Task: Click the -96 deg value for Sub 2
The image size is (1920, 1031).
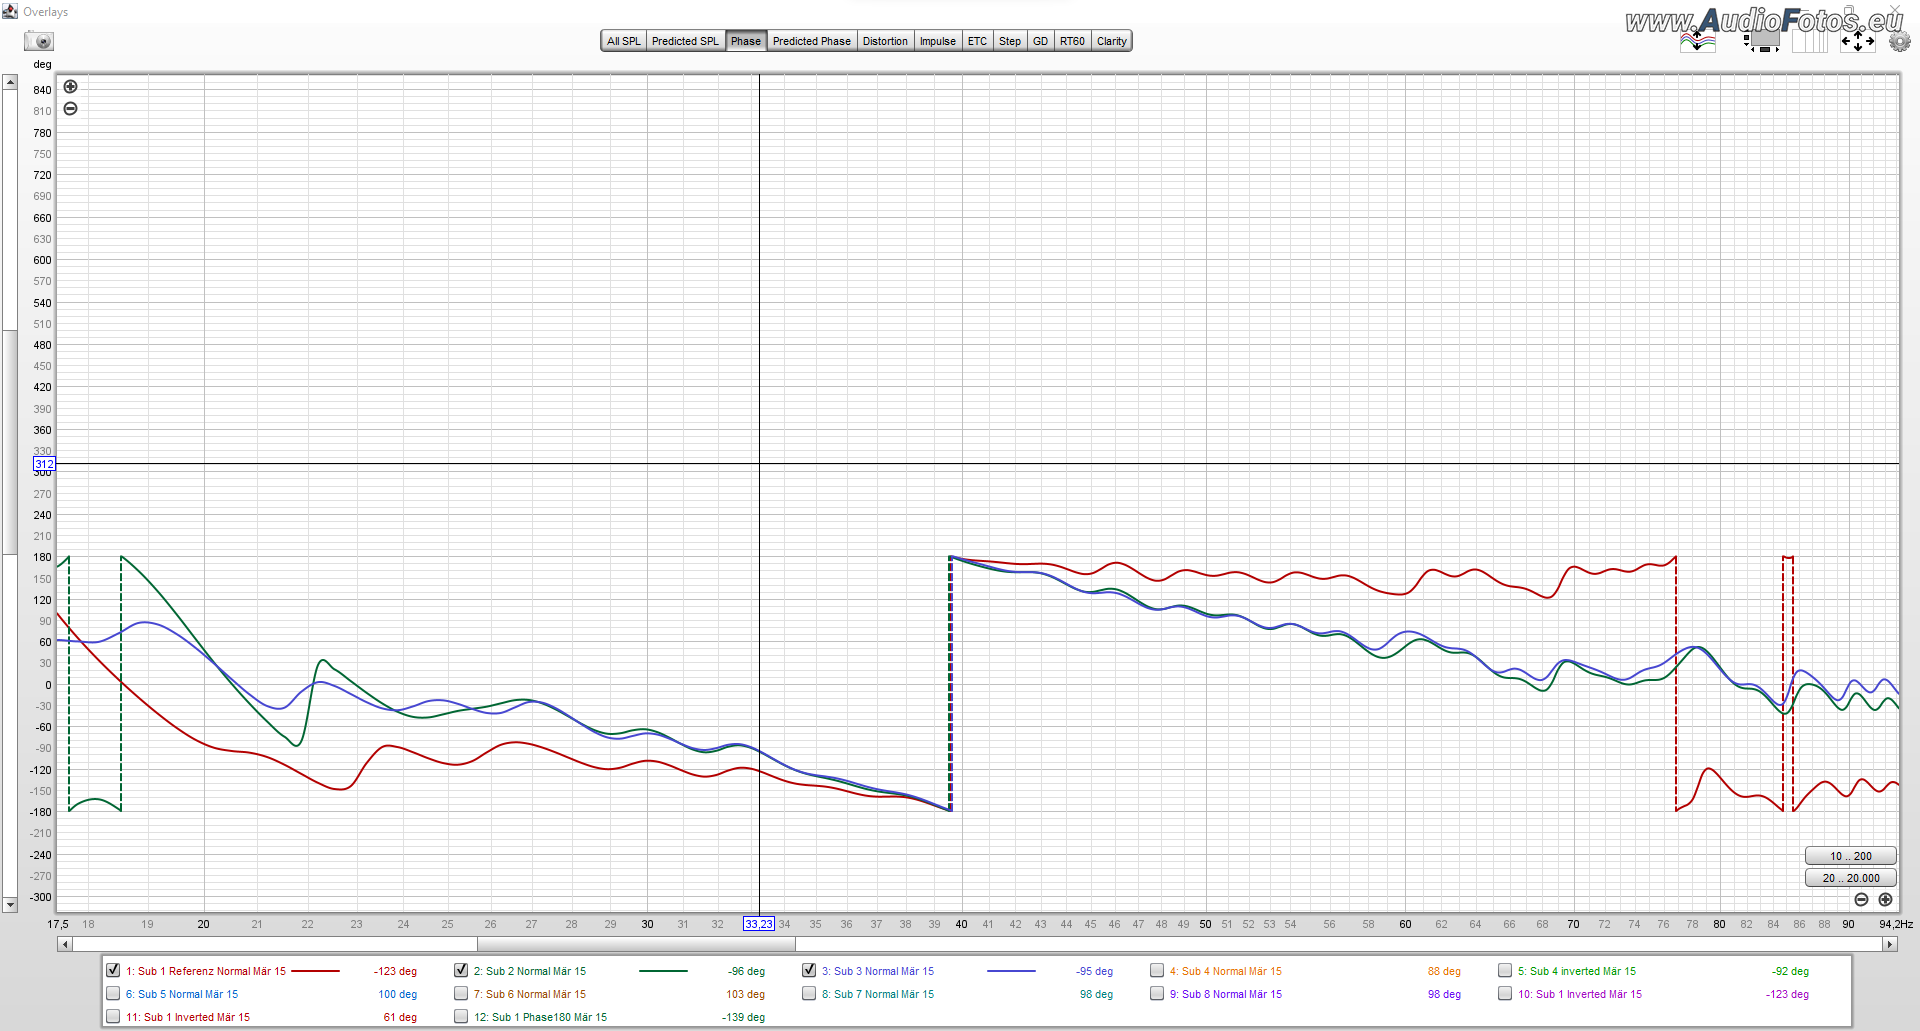Action: 746,971
